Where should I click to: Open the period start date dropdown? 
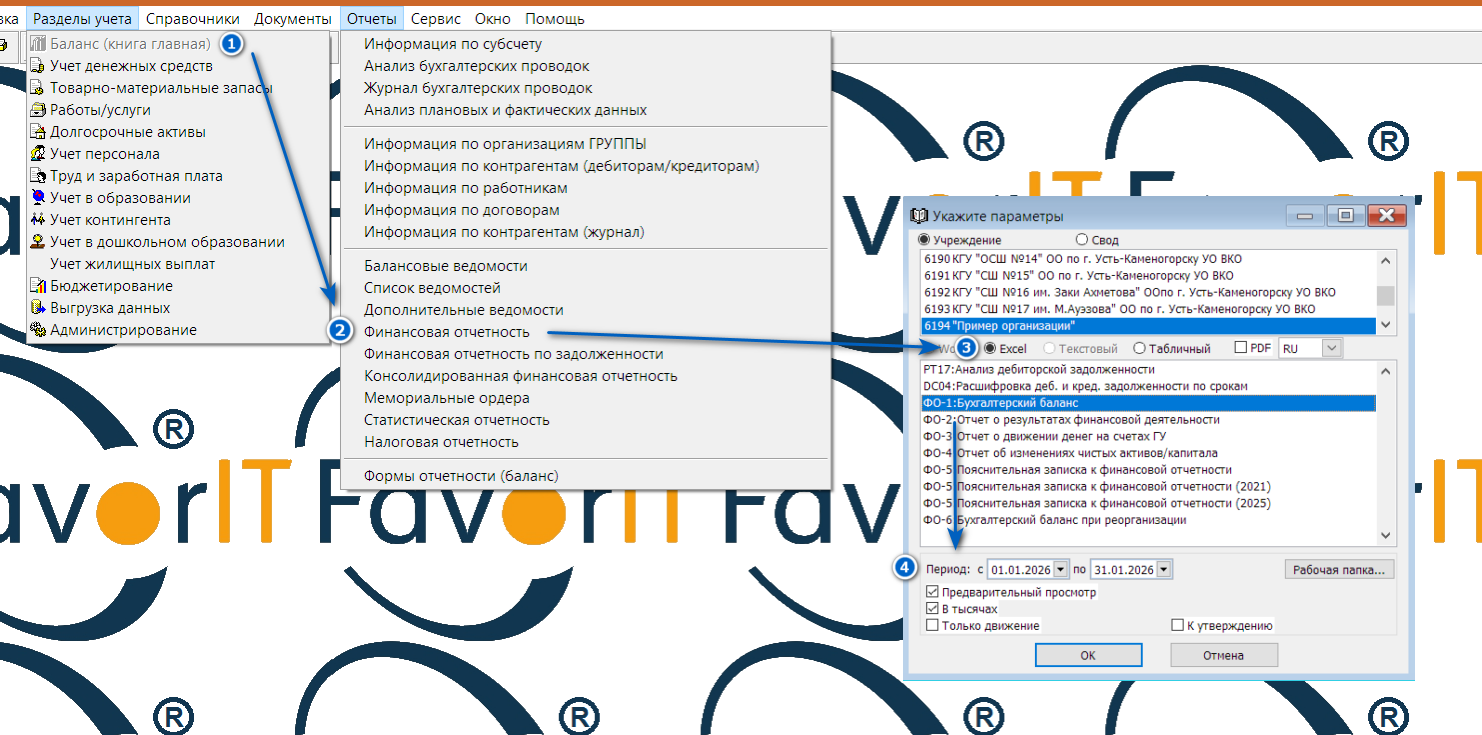pyautogui.click(x=1061, y=570)
